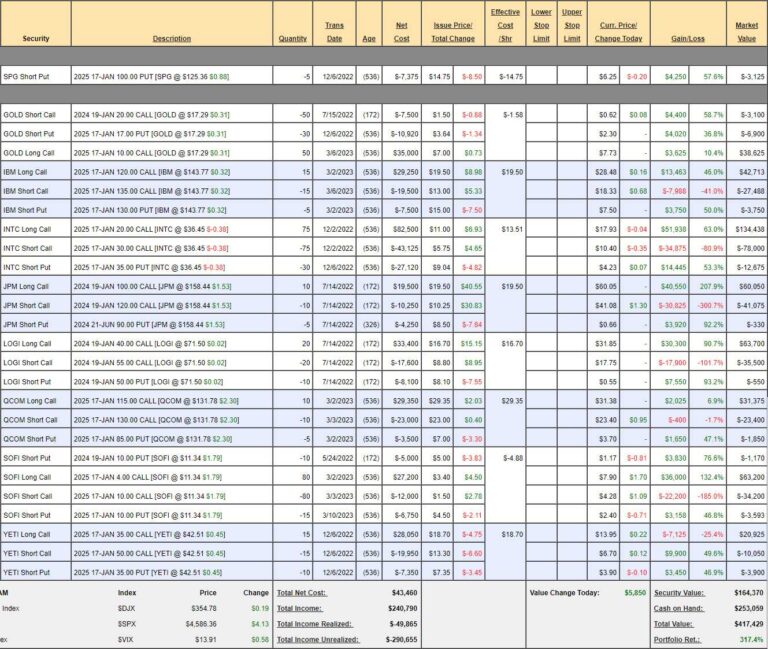Click the Quantity column header
This screenshot has width=768, height=649.
[293, 39]
